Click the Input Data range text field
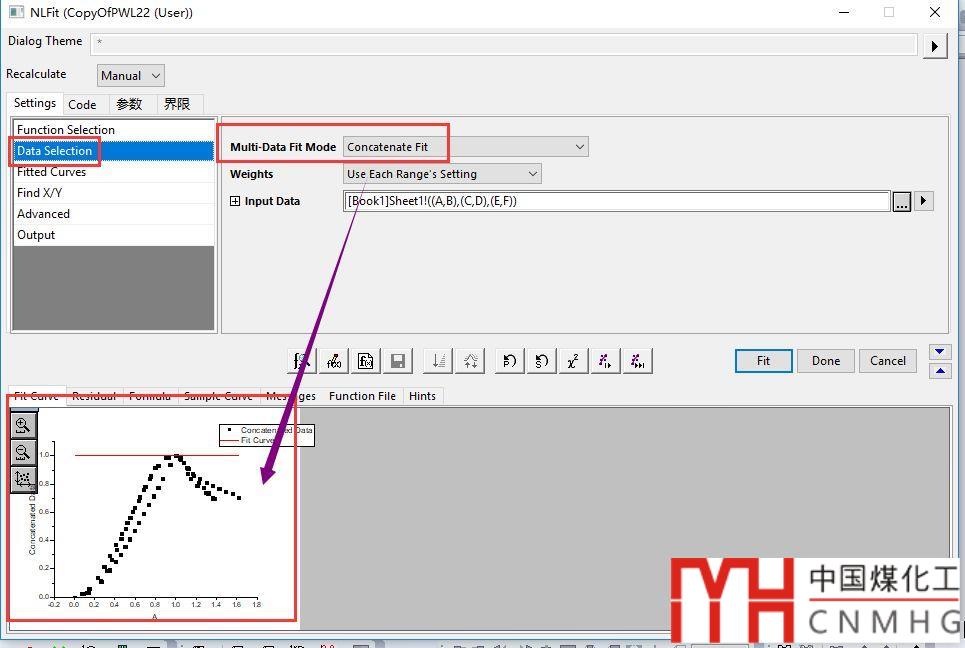Image resolution: width=965 pixels, height=648 pixels. [x=617, y=201]
